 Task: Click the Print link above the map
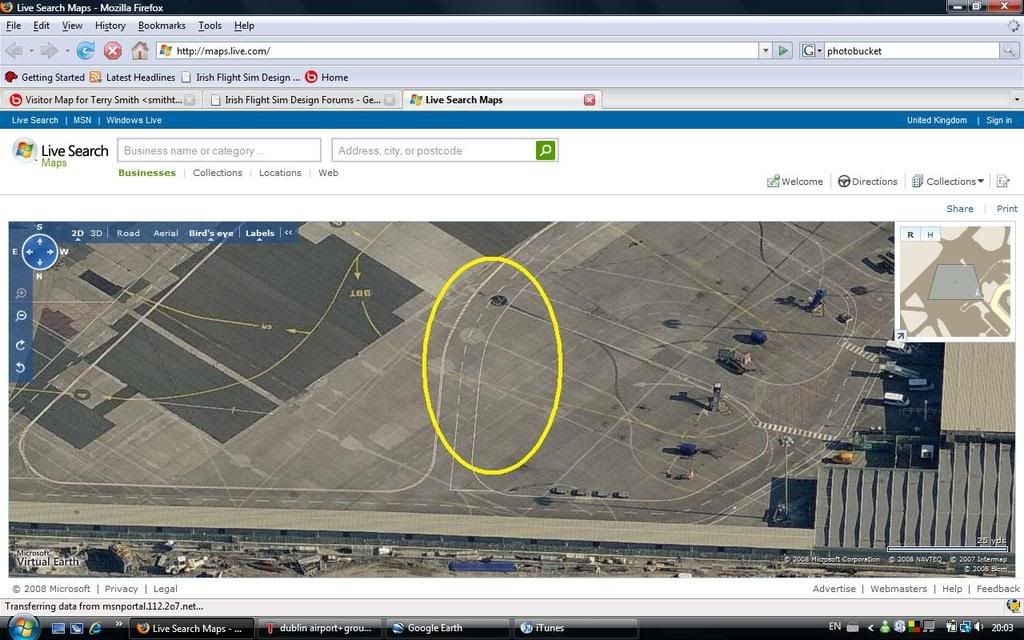1006,209
